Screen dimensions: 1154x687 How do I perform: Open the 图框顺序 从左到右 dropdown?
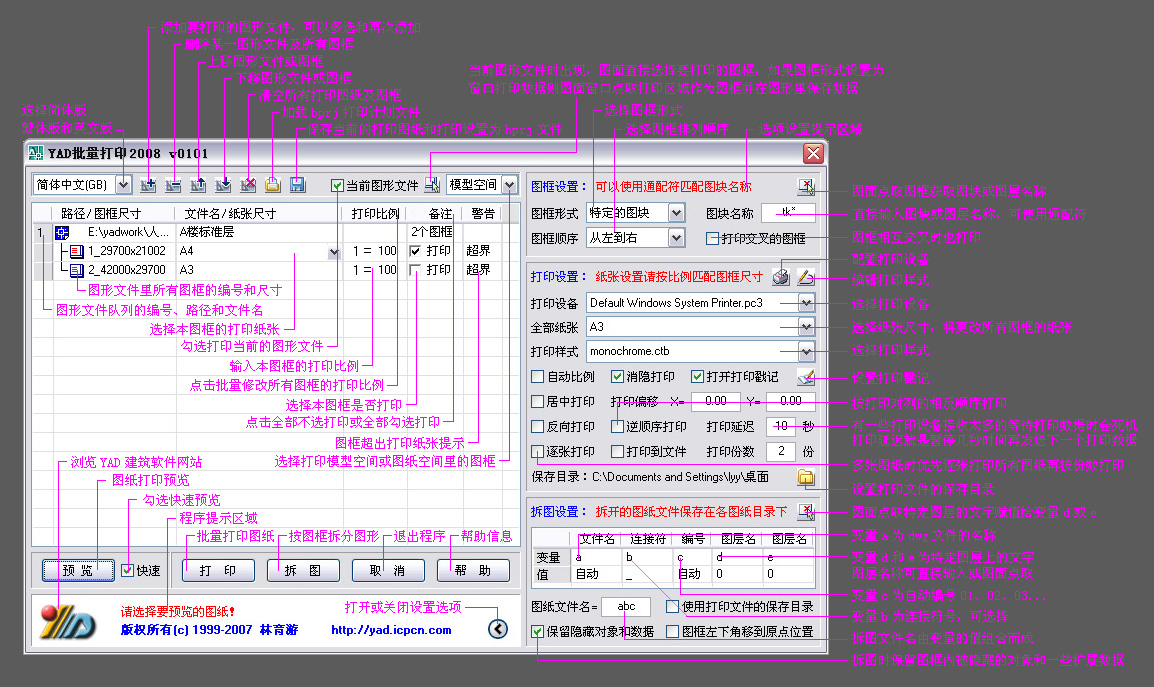(x=676, y=238)
